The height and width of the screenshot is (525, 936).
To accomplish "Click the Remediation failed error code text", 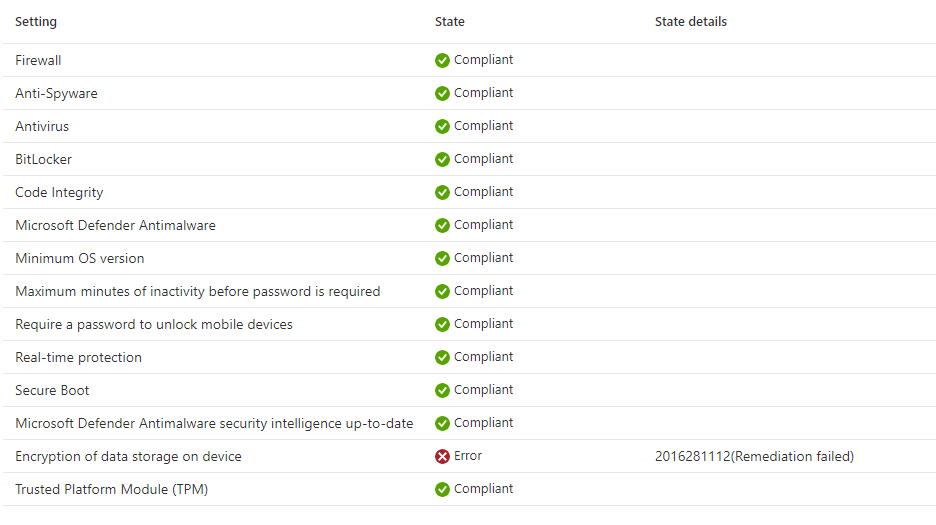I will pos(755,456).
